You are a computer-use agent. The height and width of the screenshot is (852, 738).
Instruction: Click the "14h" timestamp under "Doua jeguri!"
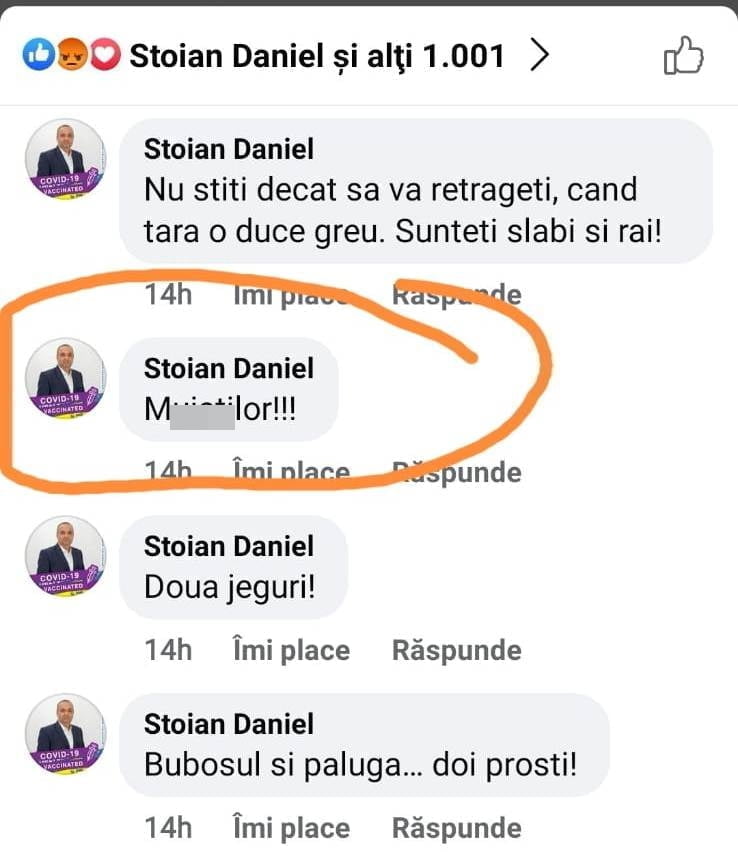pyautogui.click(x=169, y=650)
